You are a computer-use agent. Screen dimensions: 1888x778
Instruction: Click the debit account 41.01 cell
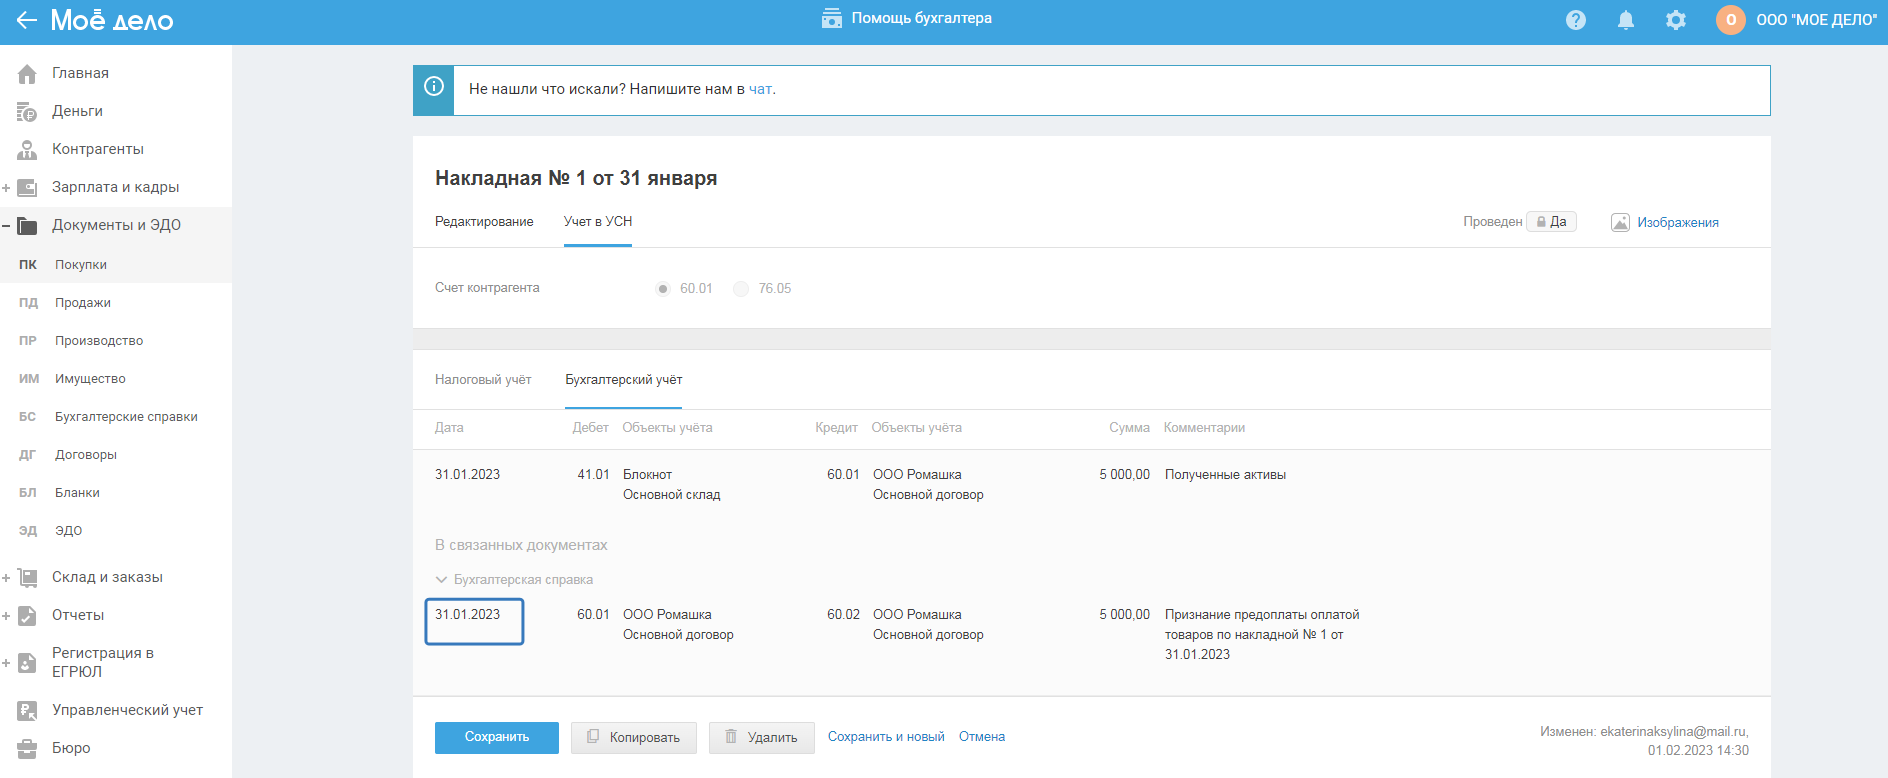pos(593,475)
